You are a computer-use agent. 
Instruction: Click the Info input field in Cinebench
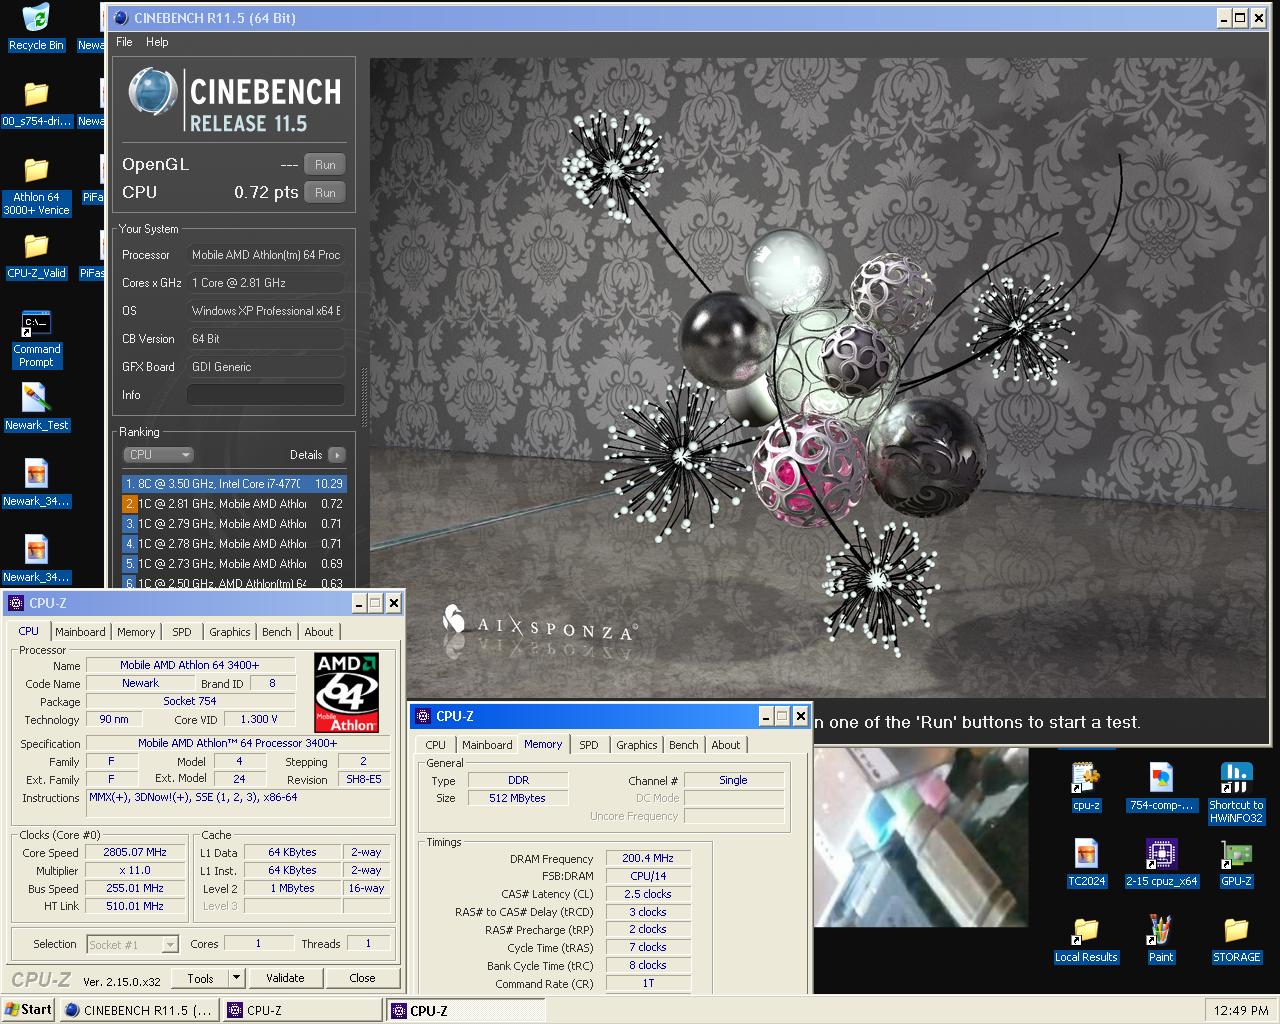point(266,395)
